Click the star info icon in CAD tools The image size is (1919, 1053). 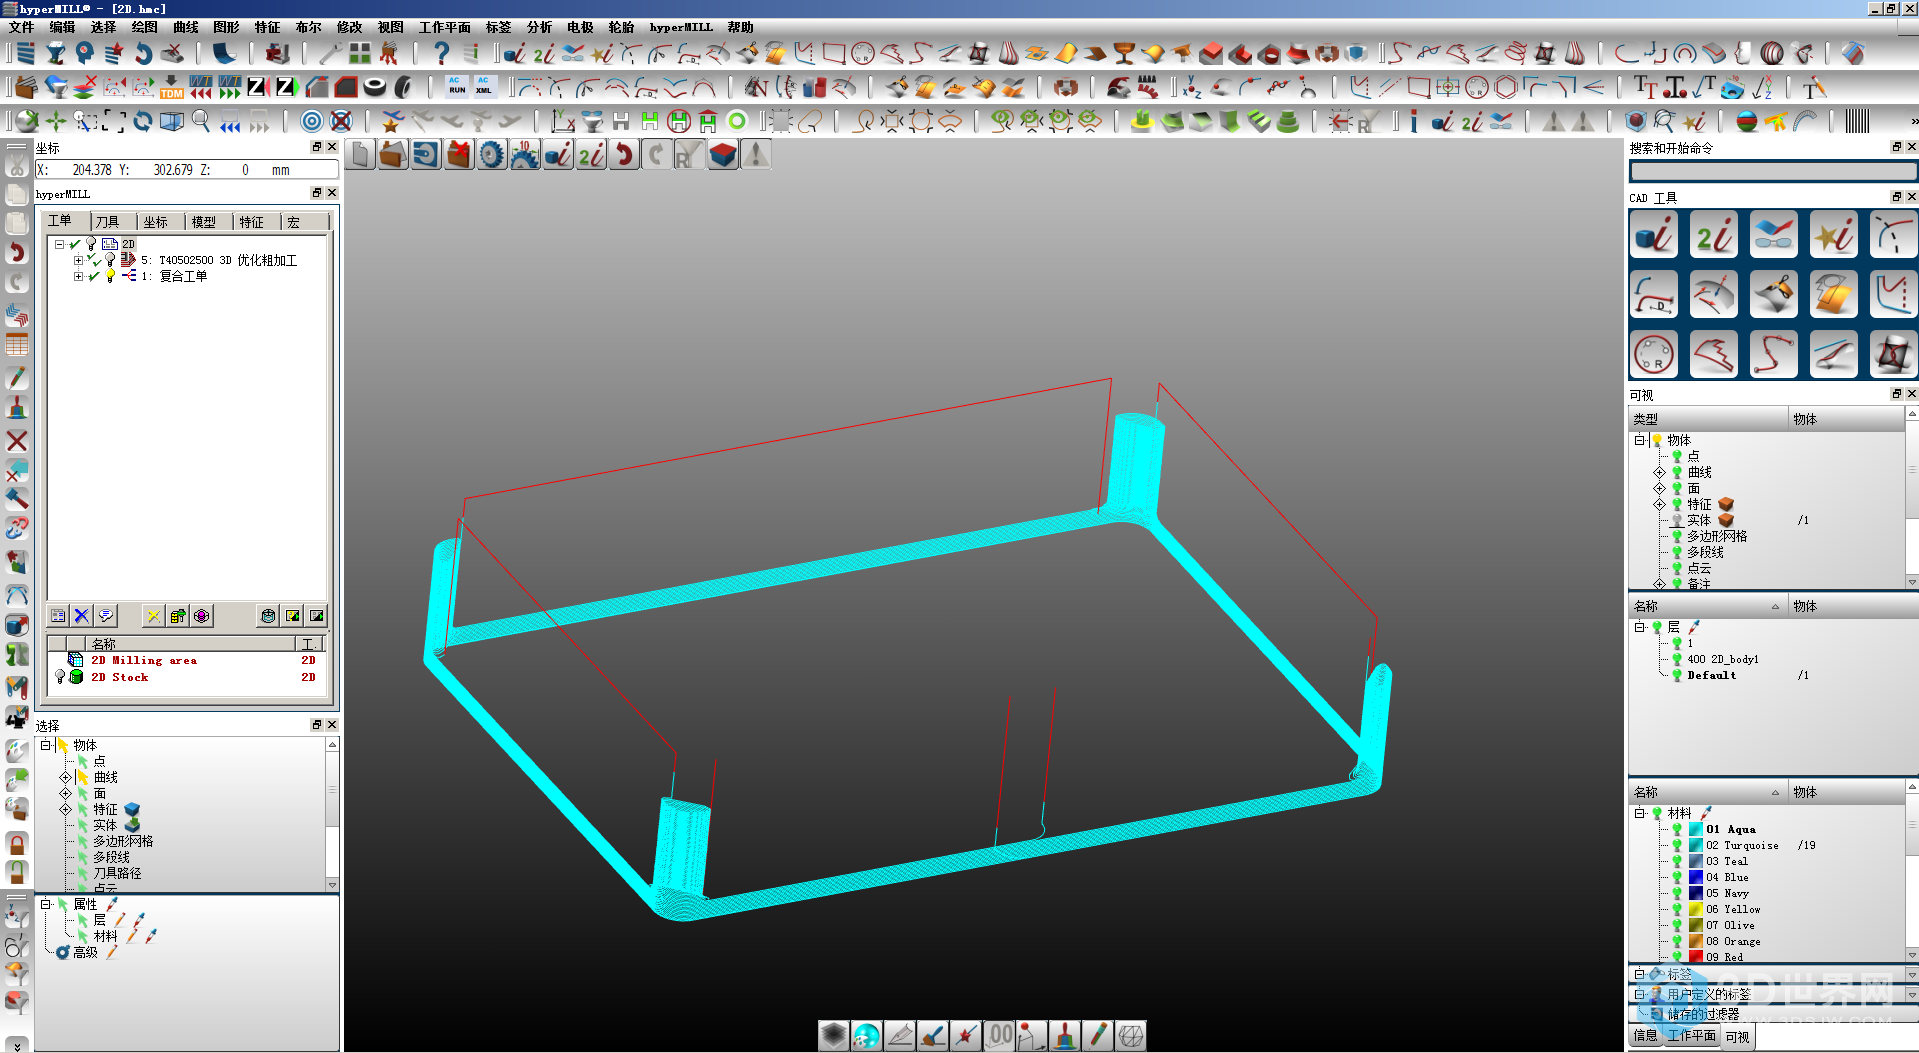point(1834,236)
